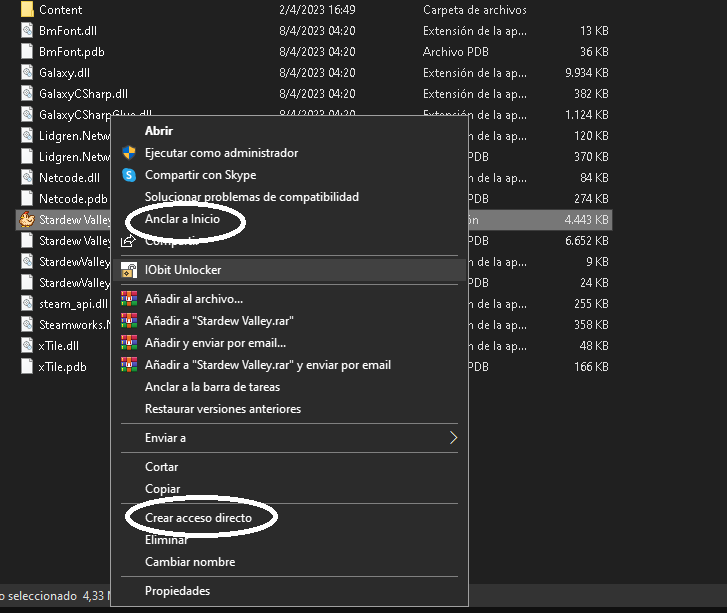Screen dimensions: 727x613
Task: Click the IObit Unlocker padlock icon
Action: (128, 270)
